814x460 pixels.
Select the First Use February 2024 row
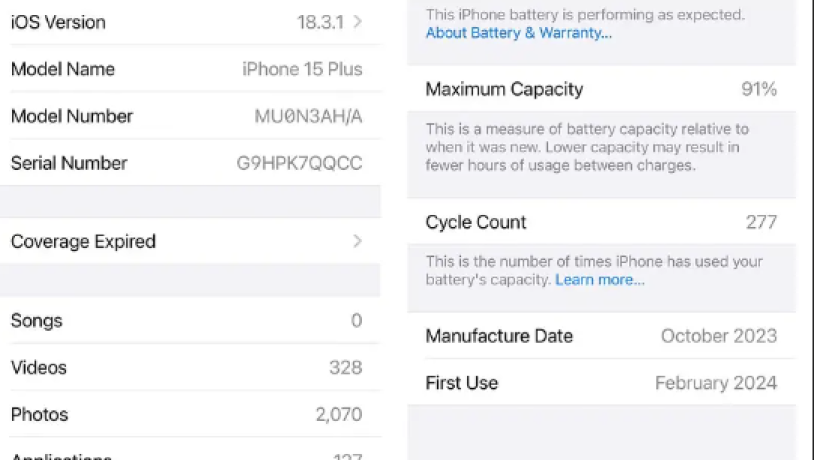click(x=601, y=383)
